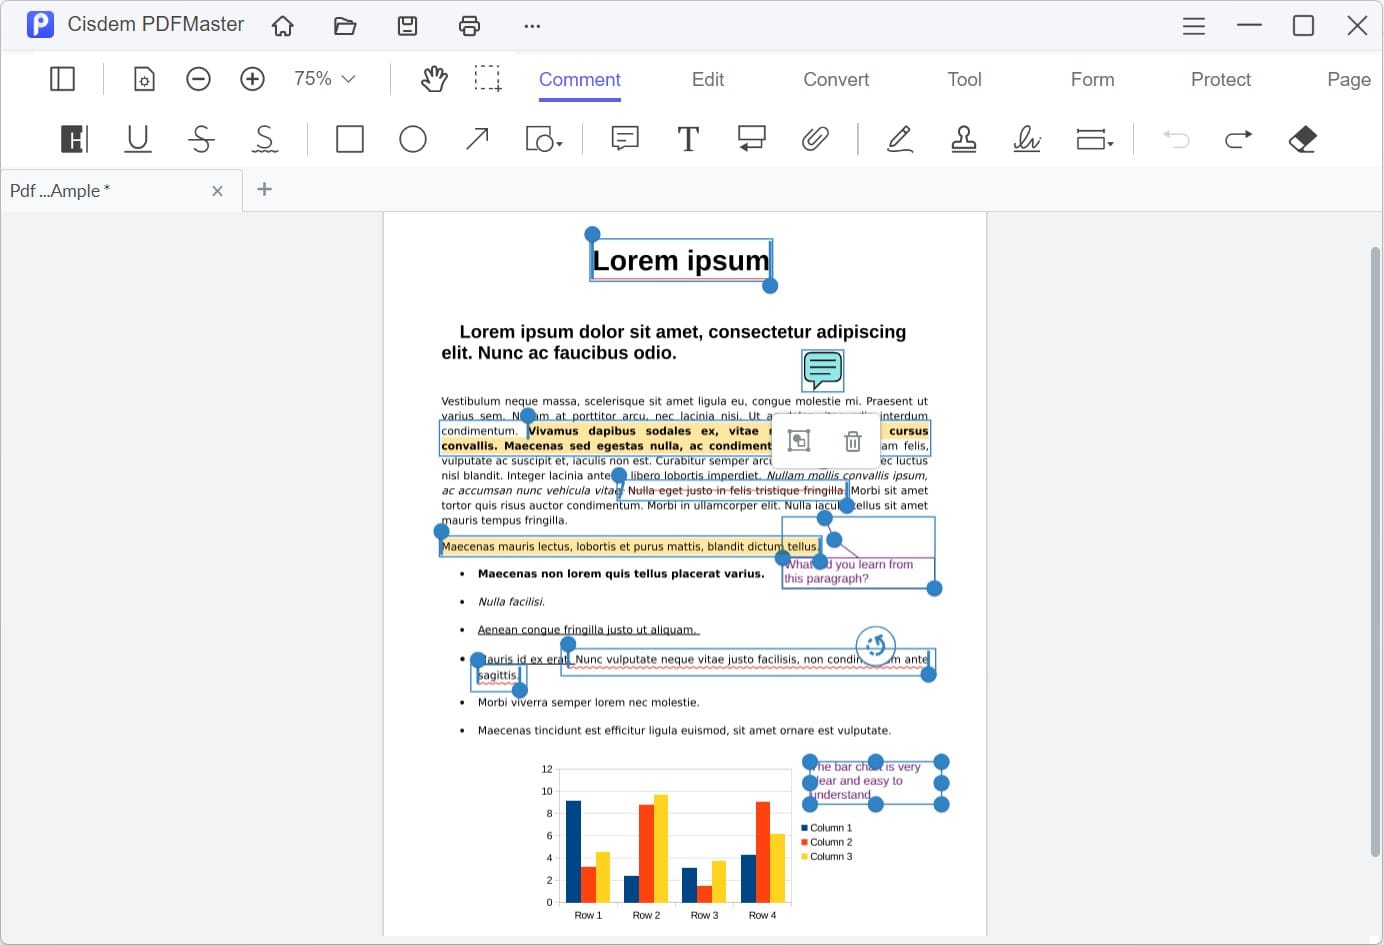Screen dimensions: 1384x945
Task: Select the Rectangle shape tool
Action: pos(350,139)
